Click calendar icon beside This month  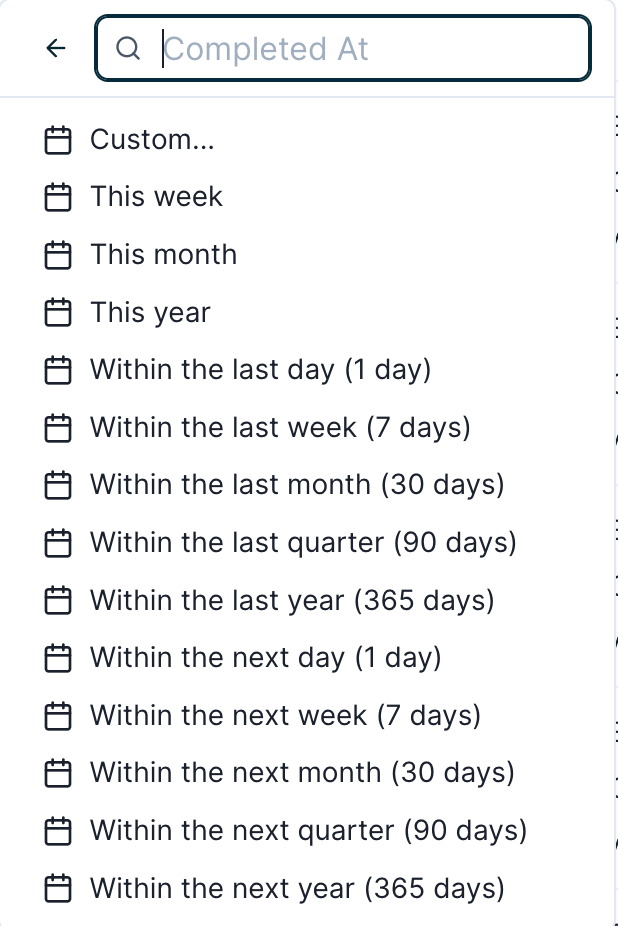pyautogui.click(x=59, y=255)
